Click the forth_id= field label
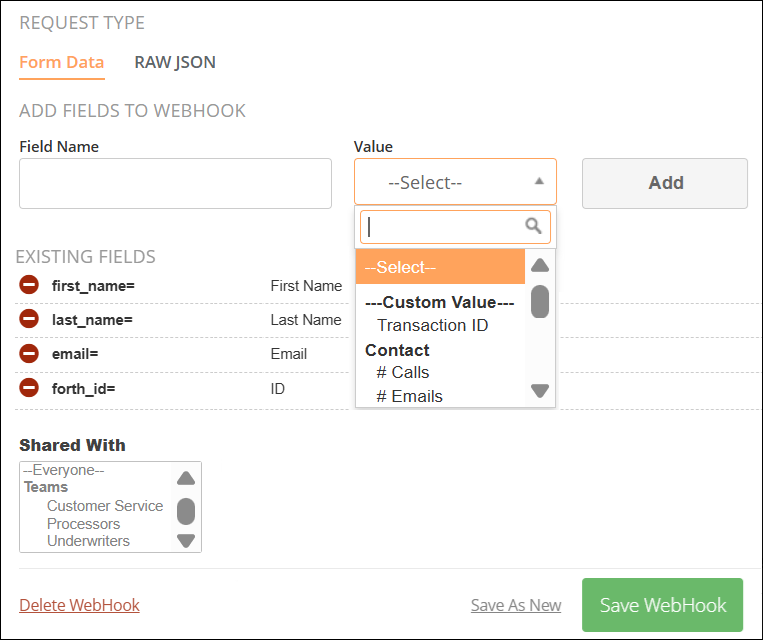Image resolution: width=763 pixels, height=640 pixels. (84, 389)
